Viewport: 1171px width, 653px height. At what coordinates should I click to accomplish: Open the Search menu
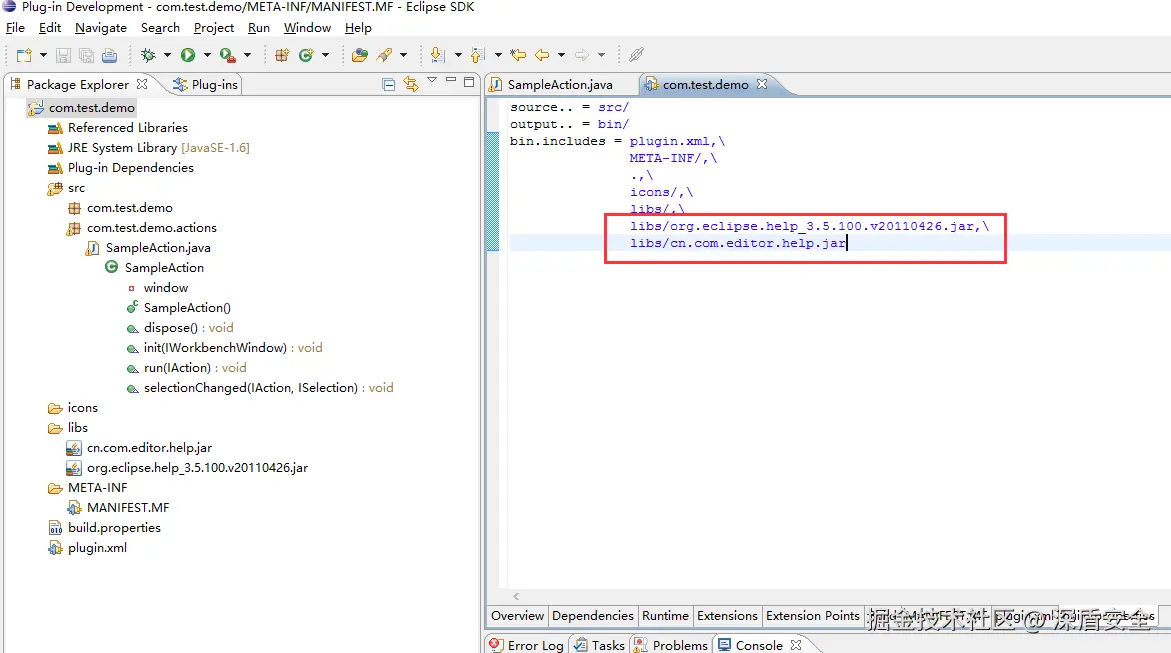coord(161,28)
